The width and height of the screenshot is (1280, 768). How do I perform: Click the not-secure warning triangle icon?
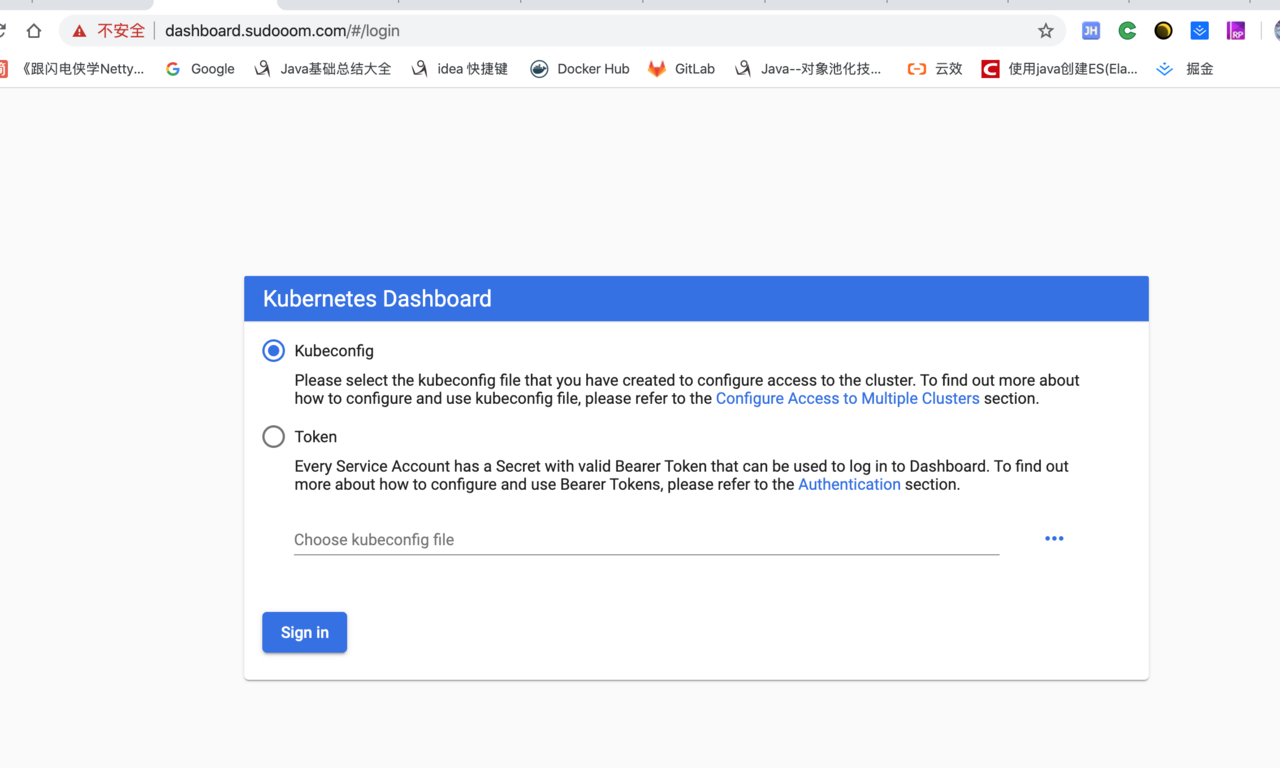point(79,31)
